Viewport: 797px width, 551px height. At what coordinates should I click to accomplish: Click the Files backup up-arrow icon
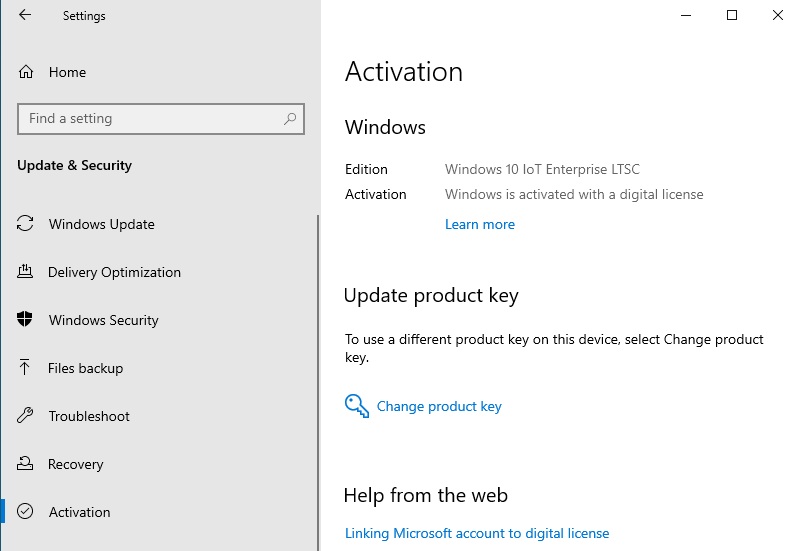click(26, 368)
